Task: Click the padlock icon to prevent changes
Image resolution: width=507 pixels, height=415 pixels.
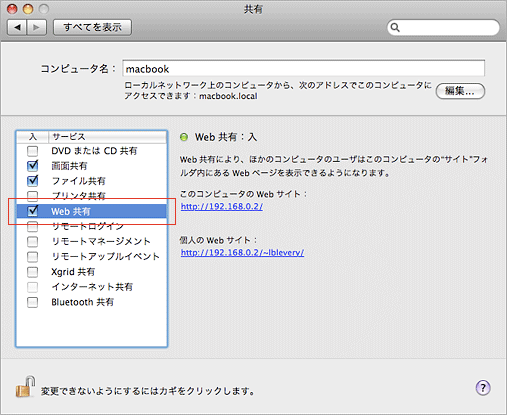Action: point(25,387)
